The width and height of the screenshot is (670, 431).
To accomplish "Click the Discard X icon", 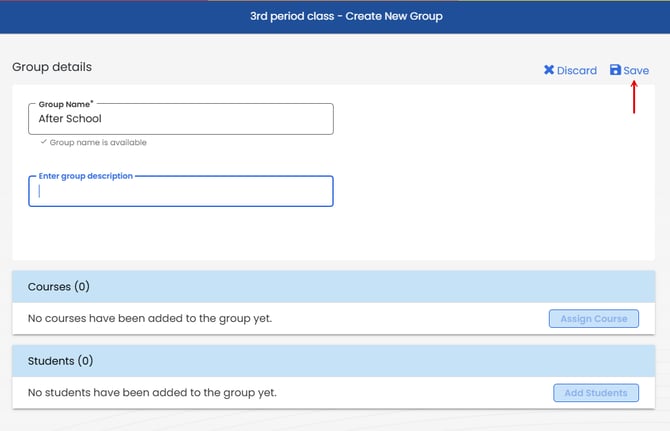I will (549, 70).
